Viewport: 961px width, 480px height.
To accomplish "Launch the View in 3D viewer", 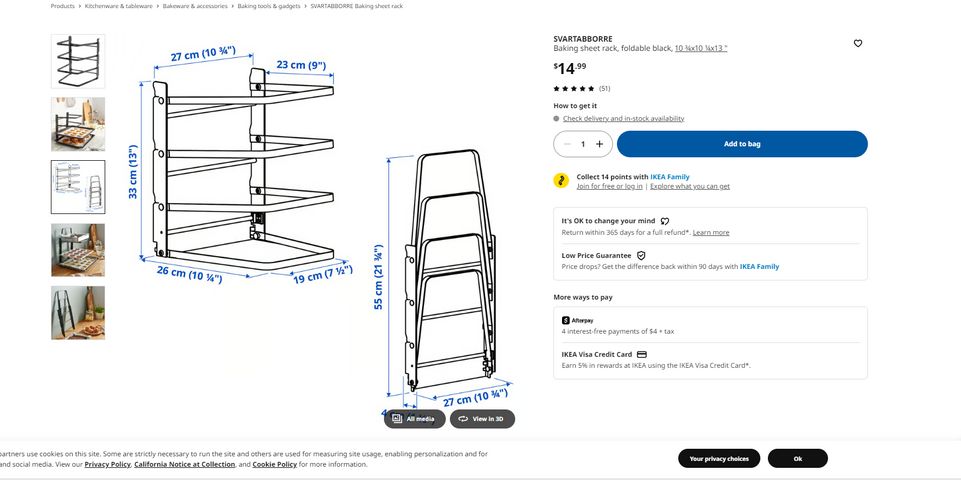I will [482, 419].
